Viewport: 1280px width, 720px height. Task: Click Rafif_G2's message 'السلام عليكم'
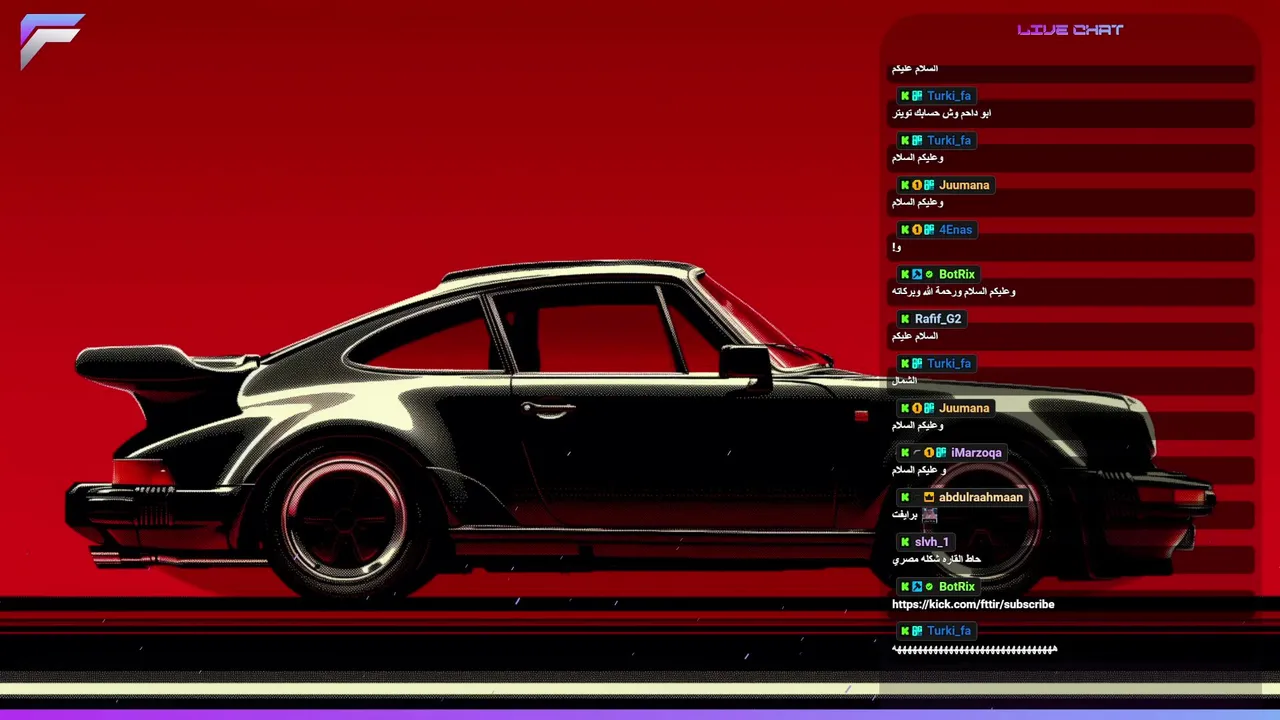click(915, 336)
